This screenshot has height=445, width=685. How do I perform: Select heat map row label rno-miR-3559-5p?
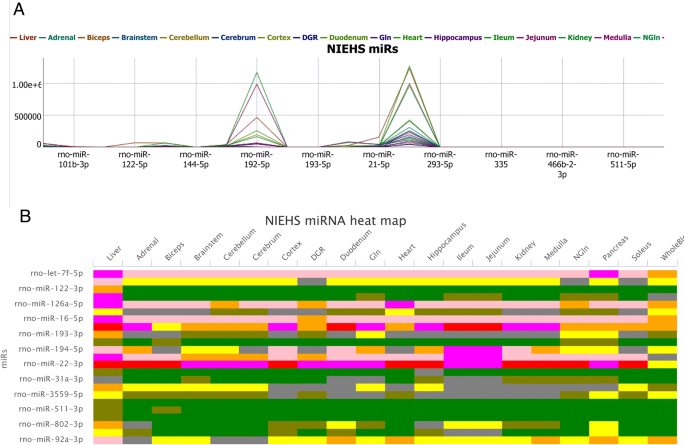pos(49,394)
